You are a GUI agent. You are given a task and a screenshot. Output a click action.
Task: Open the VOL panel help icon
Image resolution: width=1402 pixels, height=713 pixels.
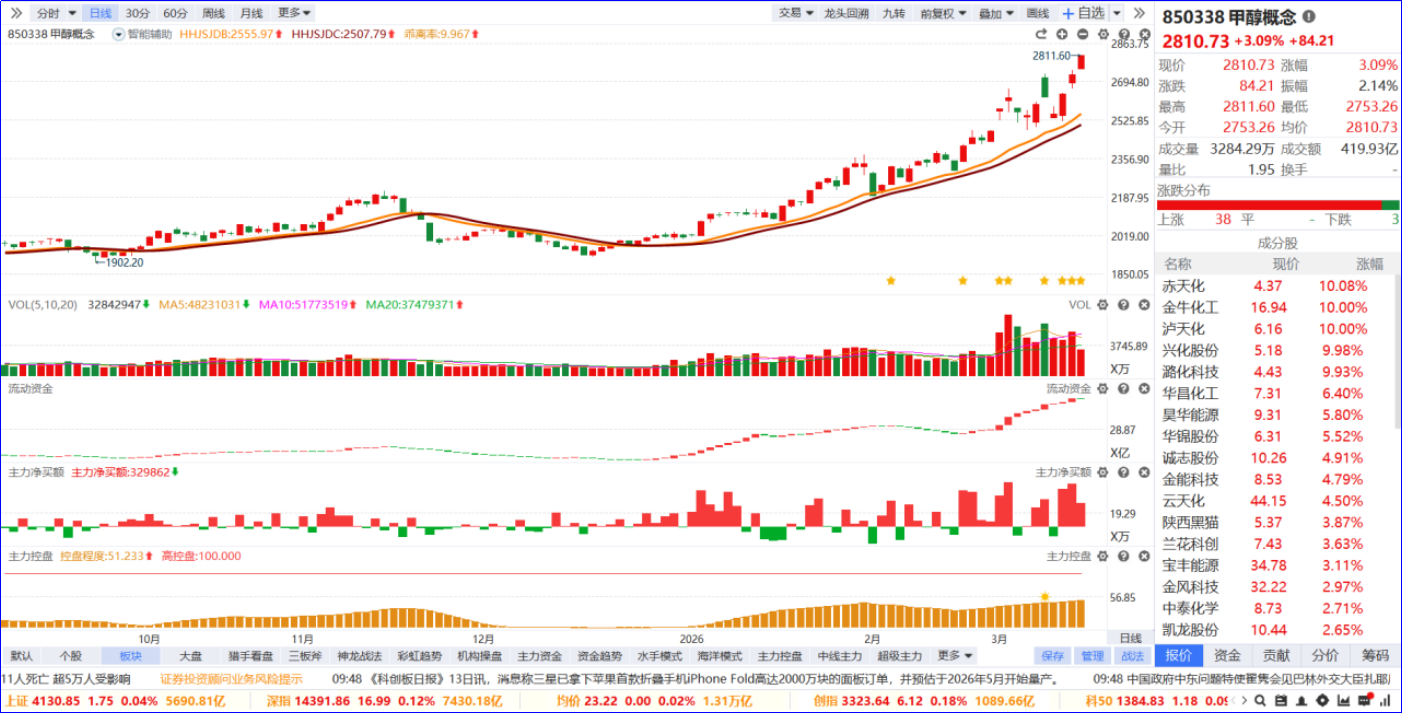tap(1122, 304)
